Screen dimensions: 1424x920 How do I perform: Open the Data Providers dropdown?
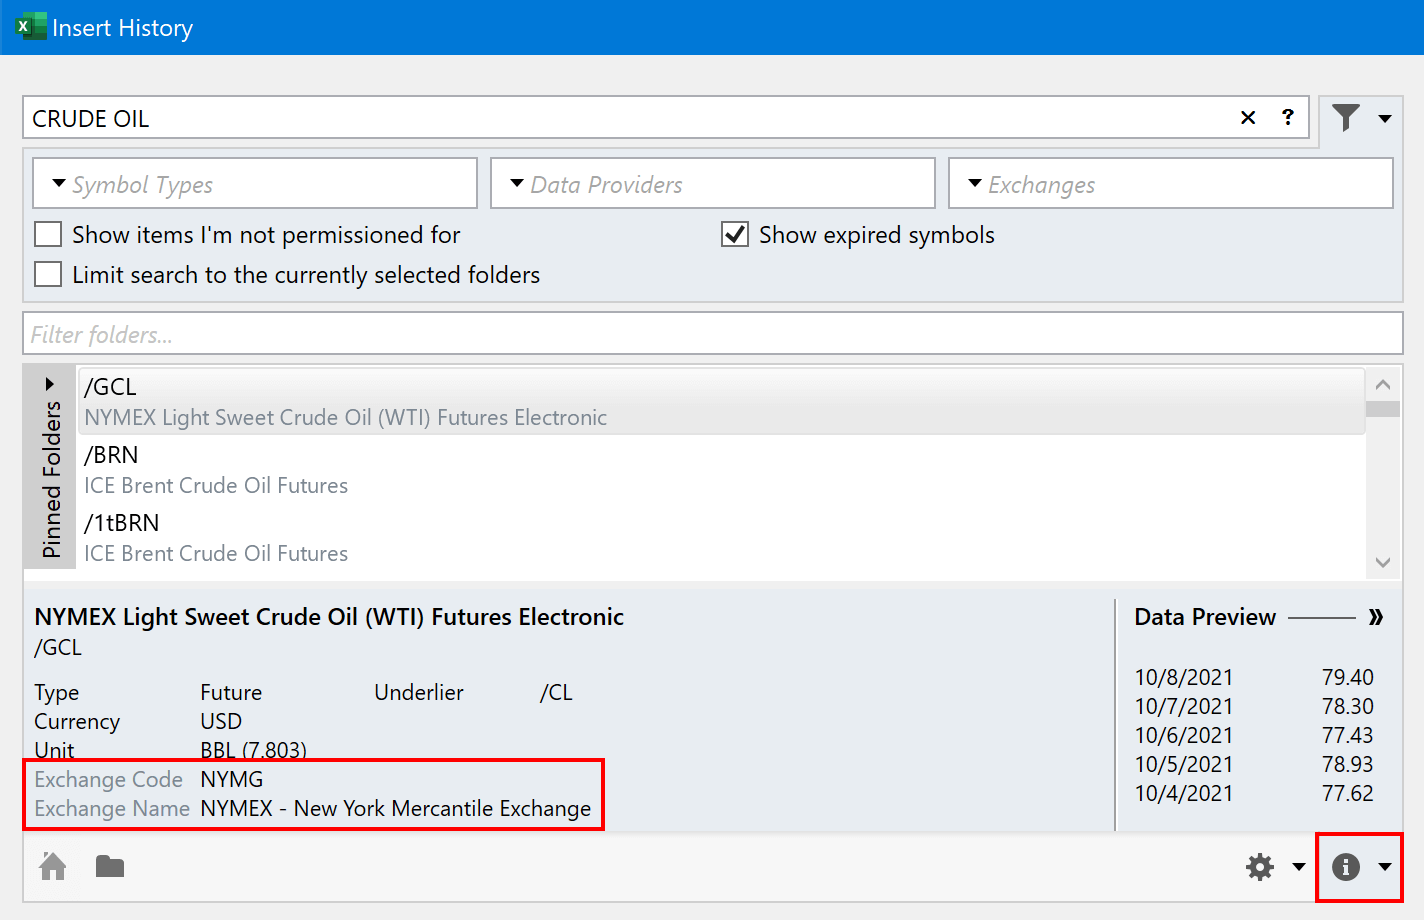click(x=713, y=184)
